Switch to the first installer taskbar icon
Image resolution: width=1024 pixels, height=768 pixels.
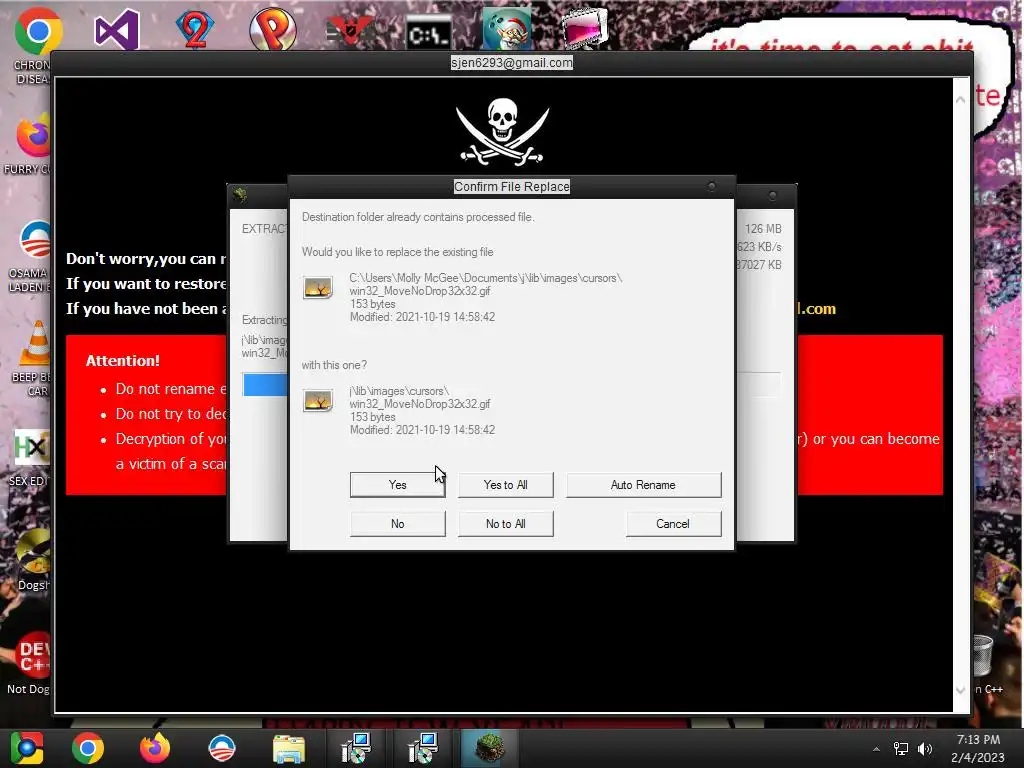click(356, 748)
